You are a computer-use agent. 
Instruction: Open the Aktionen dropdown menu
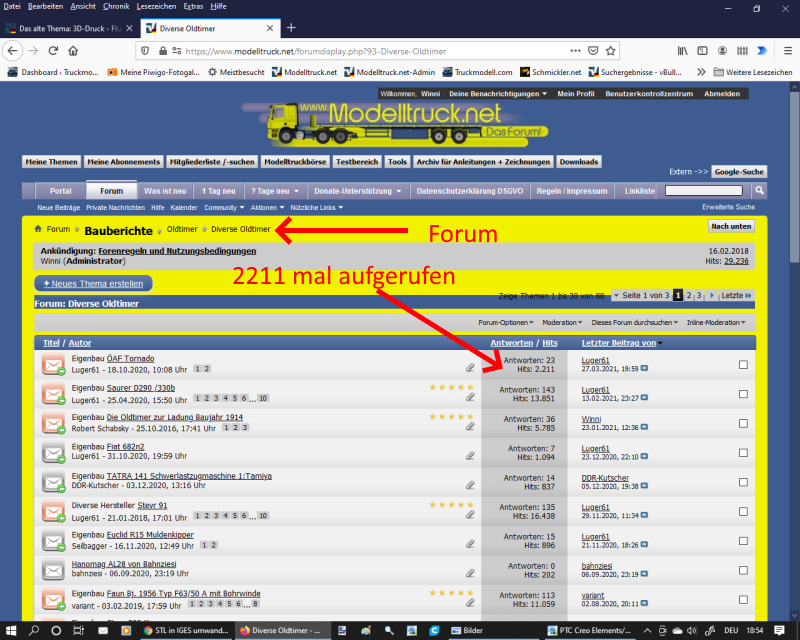[267, 208]
